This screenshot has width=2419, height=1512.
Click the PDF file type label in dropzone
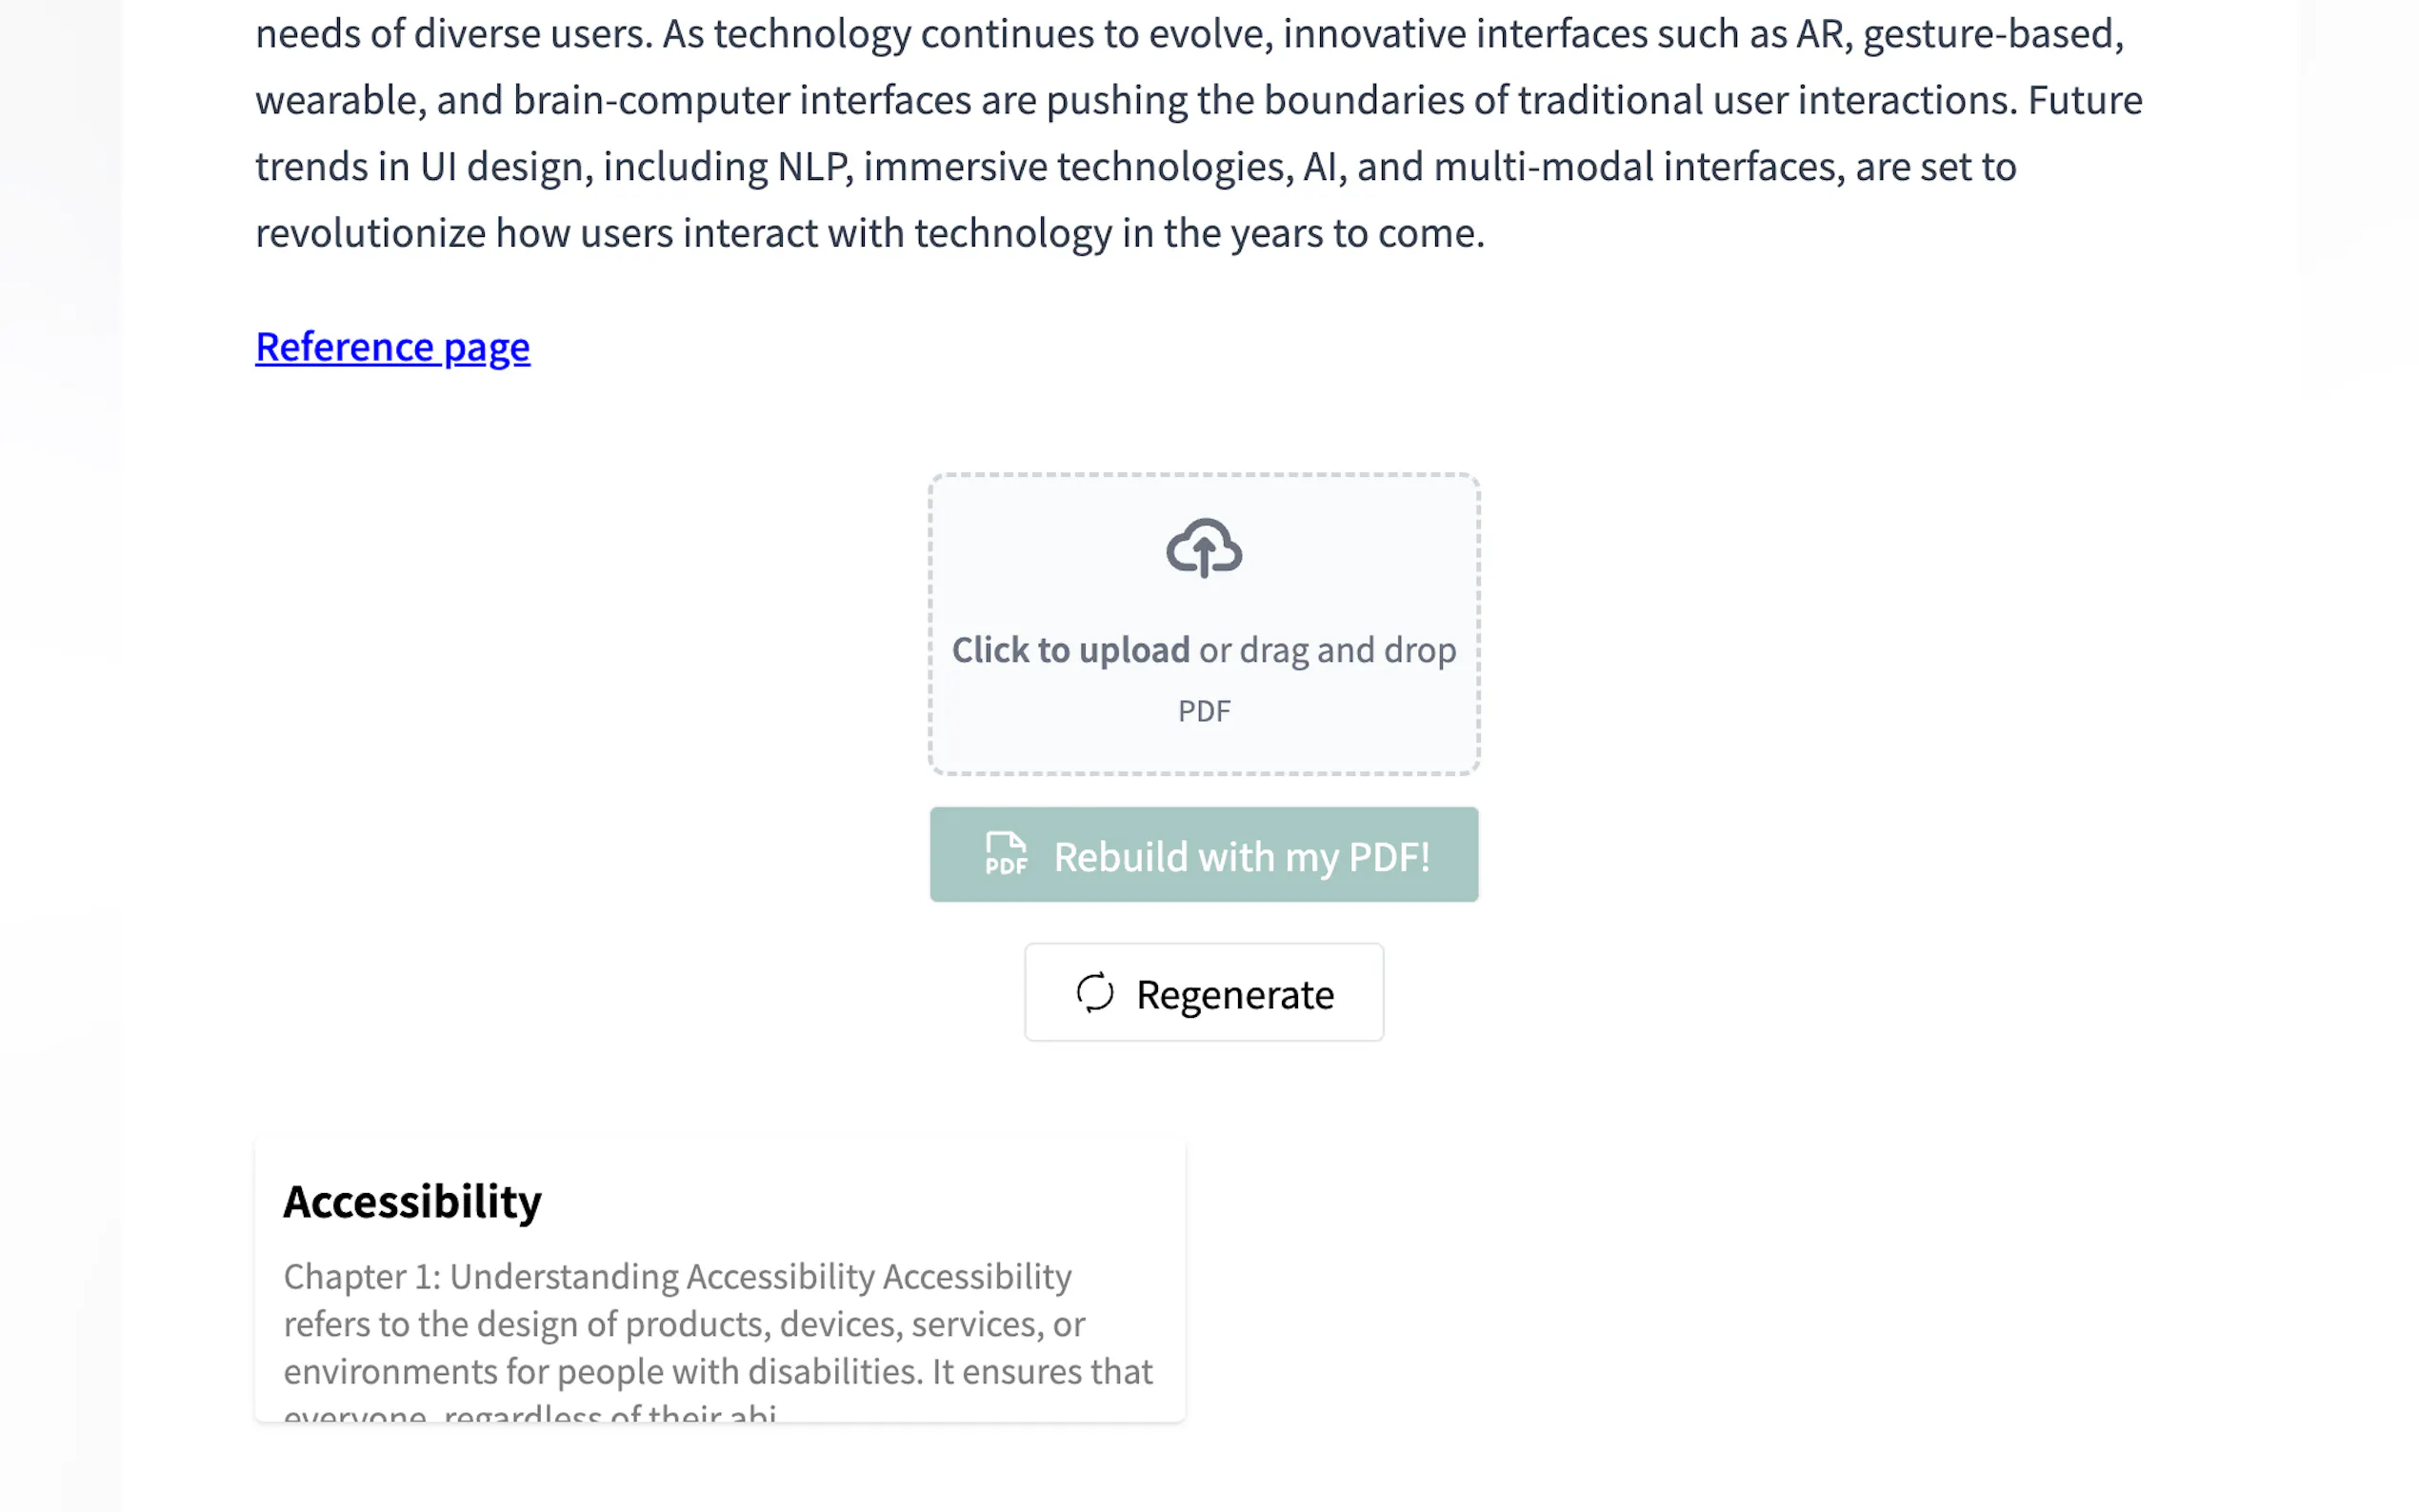click(x=1204, y=711)
